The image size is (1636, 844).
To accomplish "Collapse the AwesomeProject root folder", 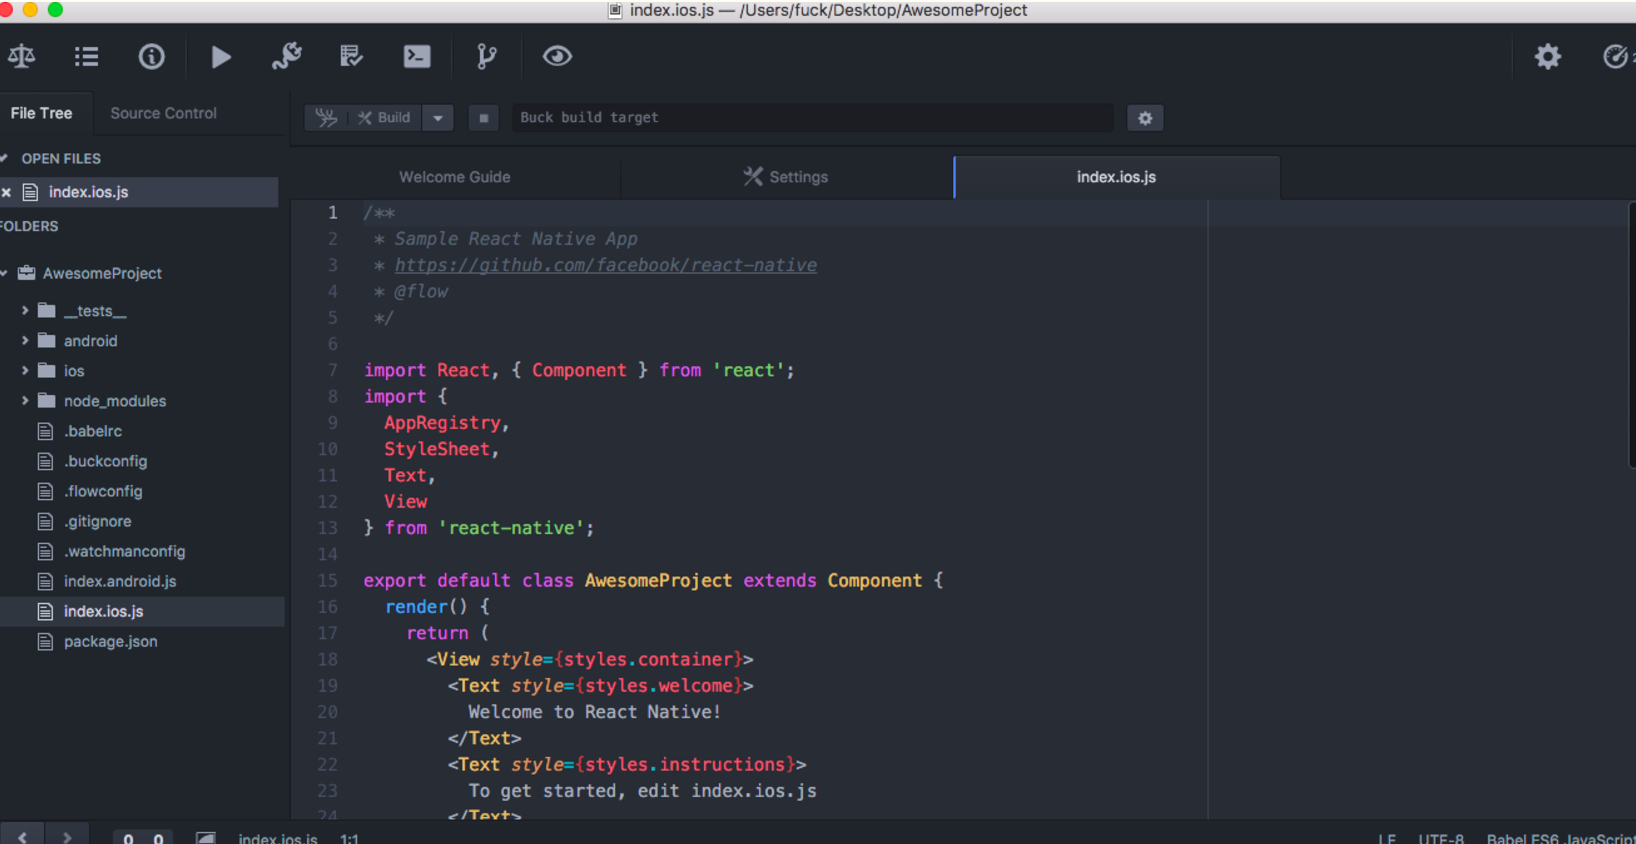I will click(x=5, y=273).
